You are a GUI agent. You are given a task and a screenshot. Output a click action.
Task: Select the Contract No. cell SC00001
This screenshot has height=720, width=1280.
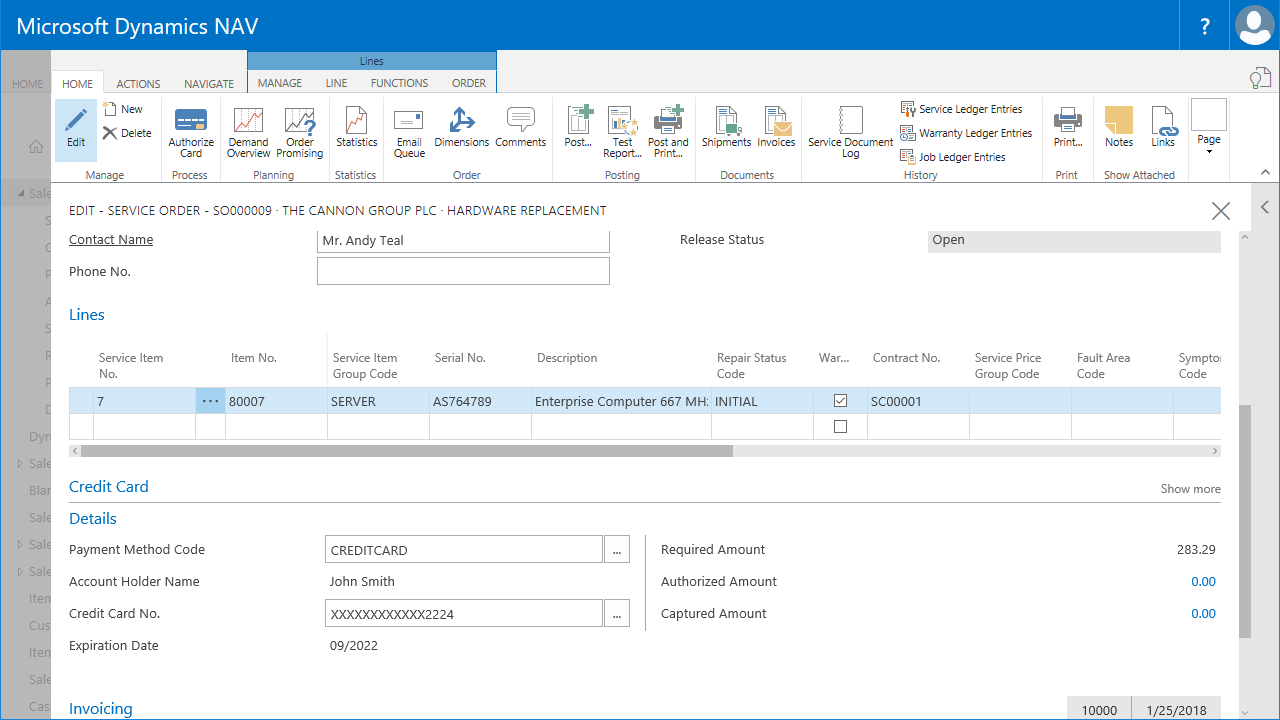[x=918, y=401]
